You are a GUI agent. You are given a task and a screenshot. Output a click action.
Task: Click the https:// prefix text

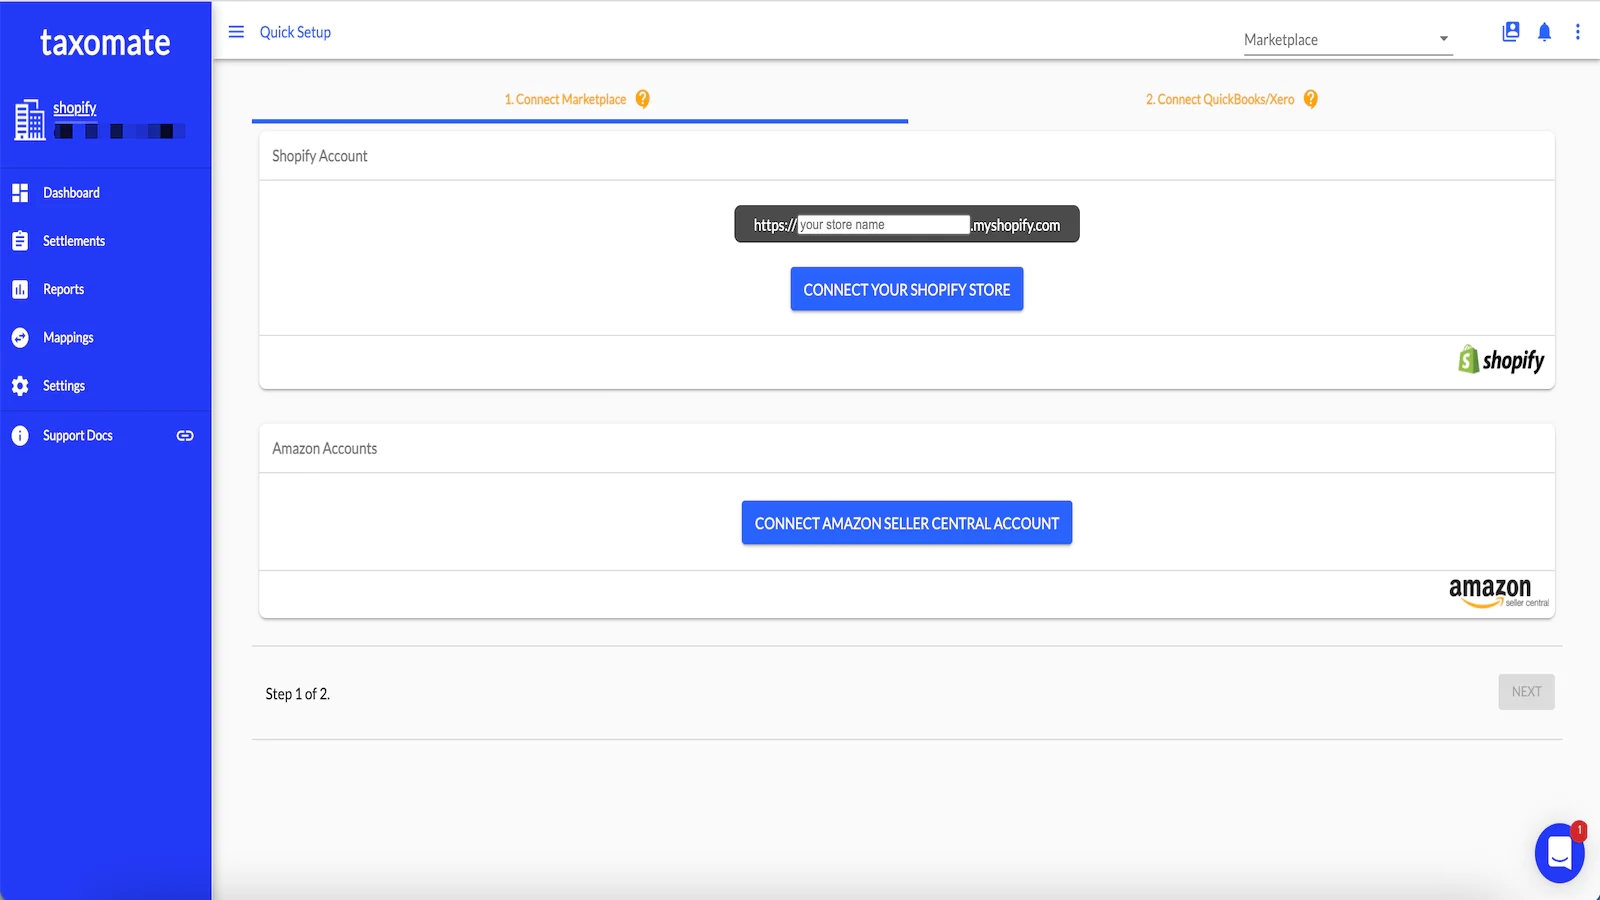coord(775,226)
